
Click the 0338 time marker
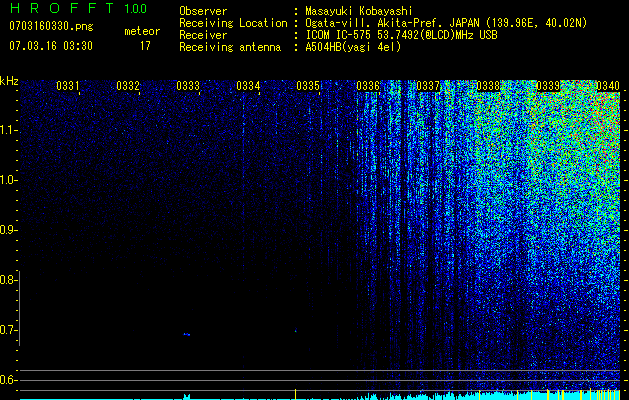[488, 86]
